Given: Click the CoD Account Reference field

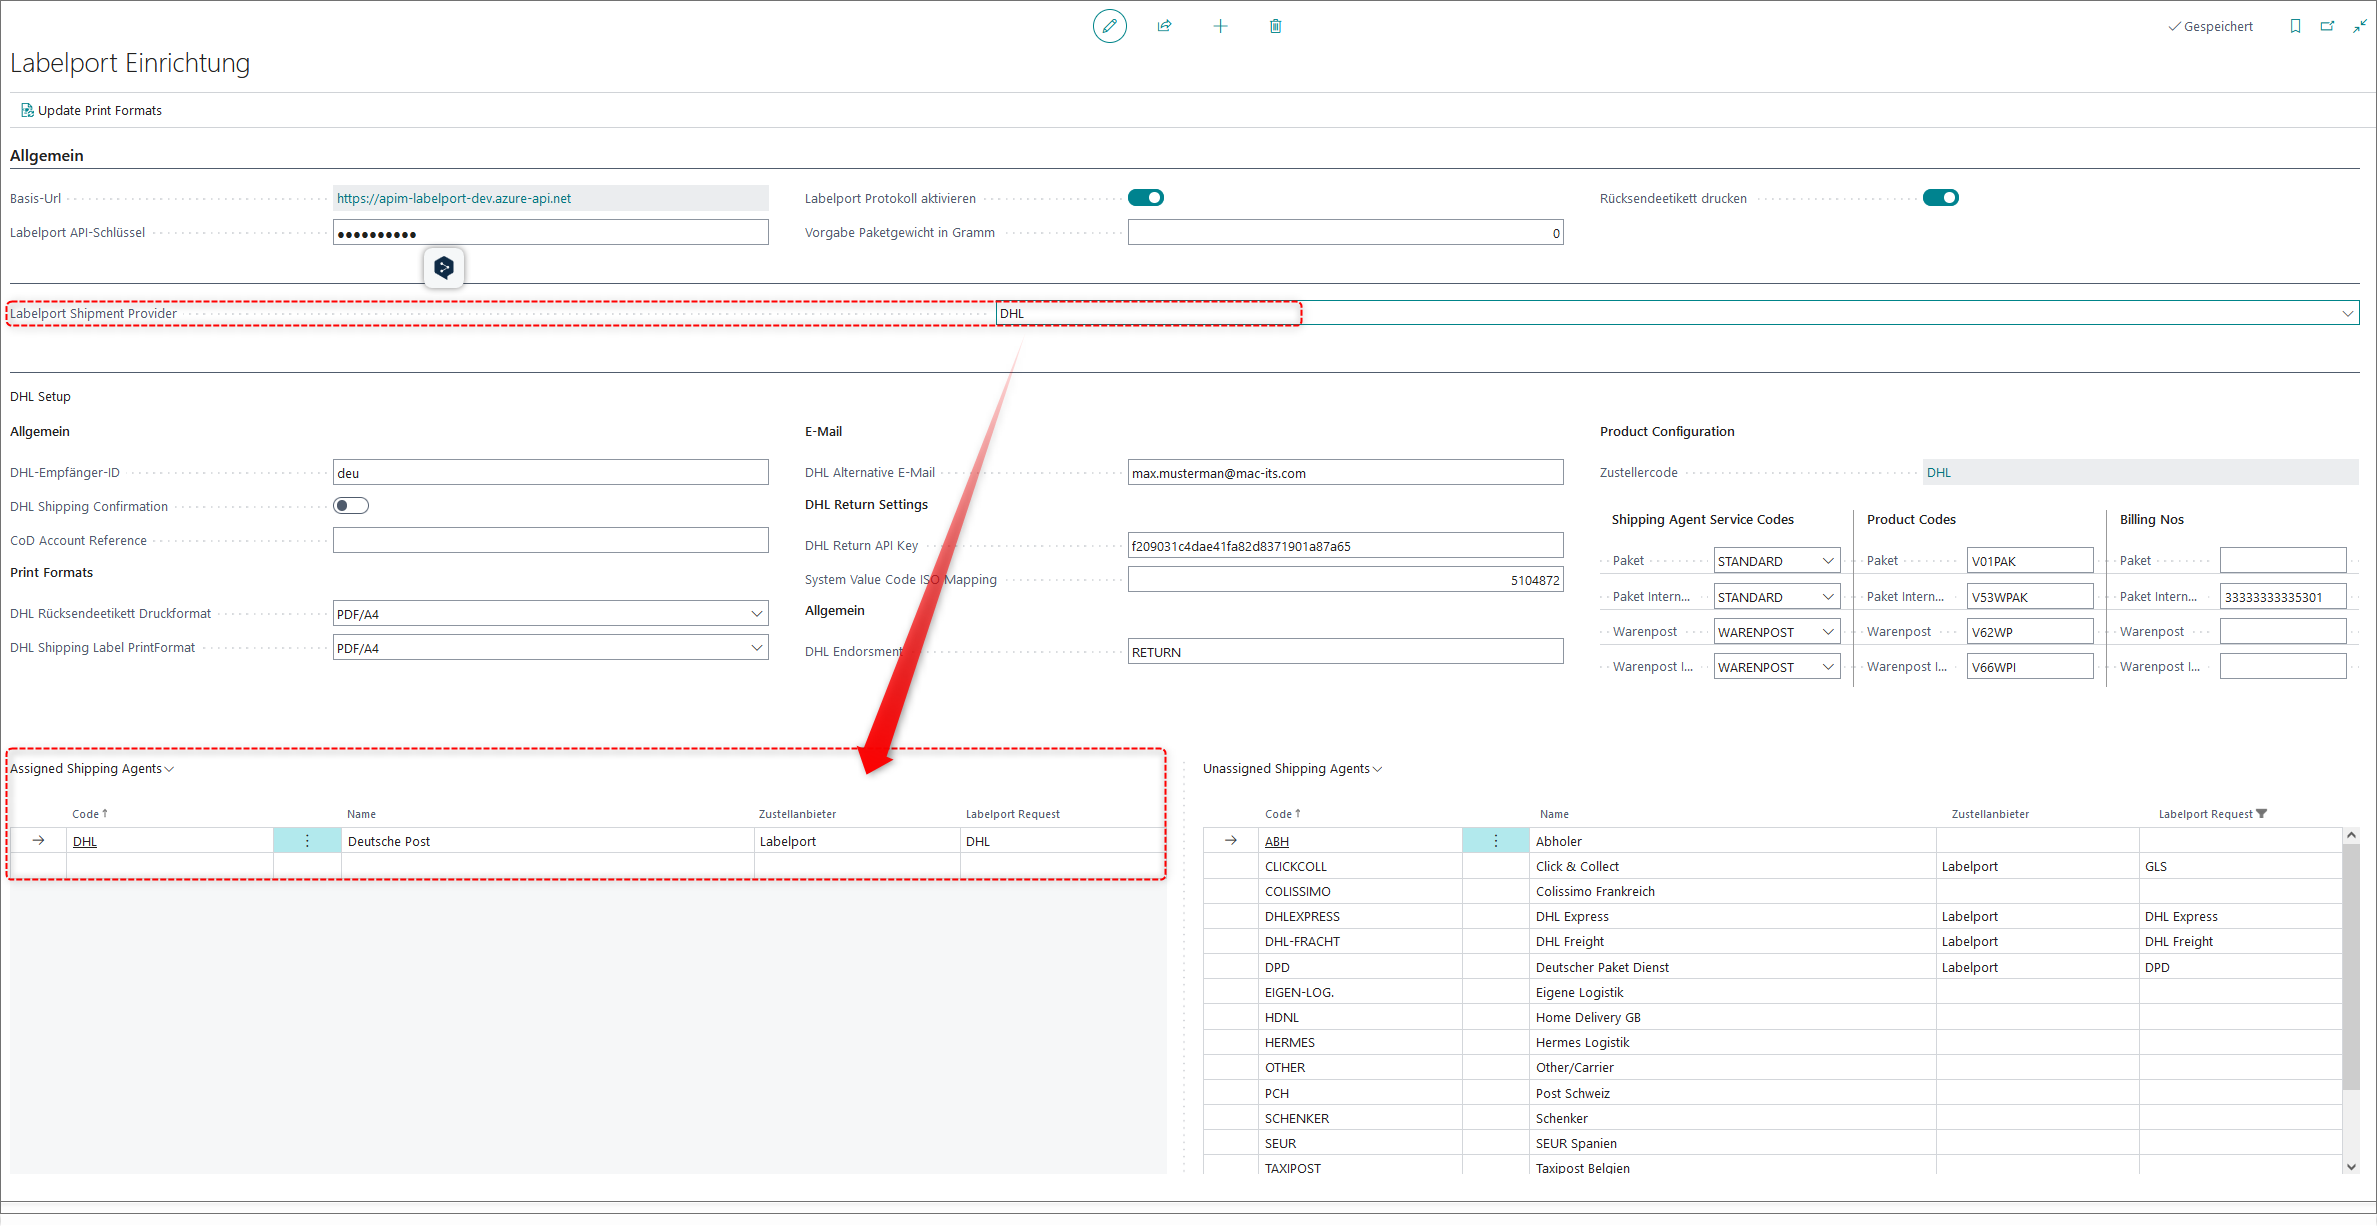Looking at the screenshot, I should 550,540.
